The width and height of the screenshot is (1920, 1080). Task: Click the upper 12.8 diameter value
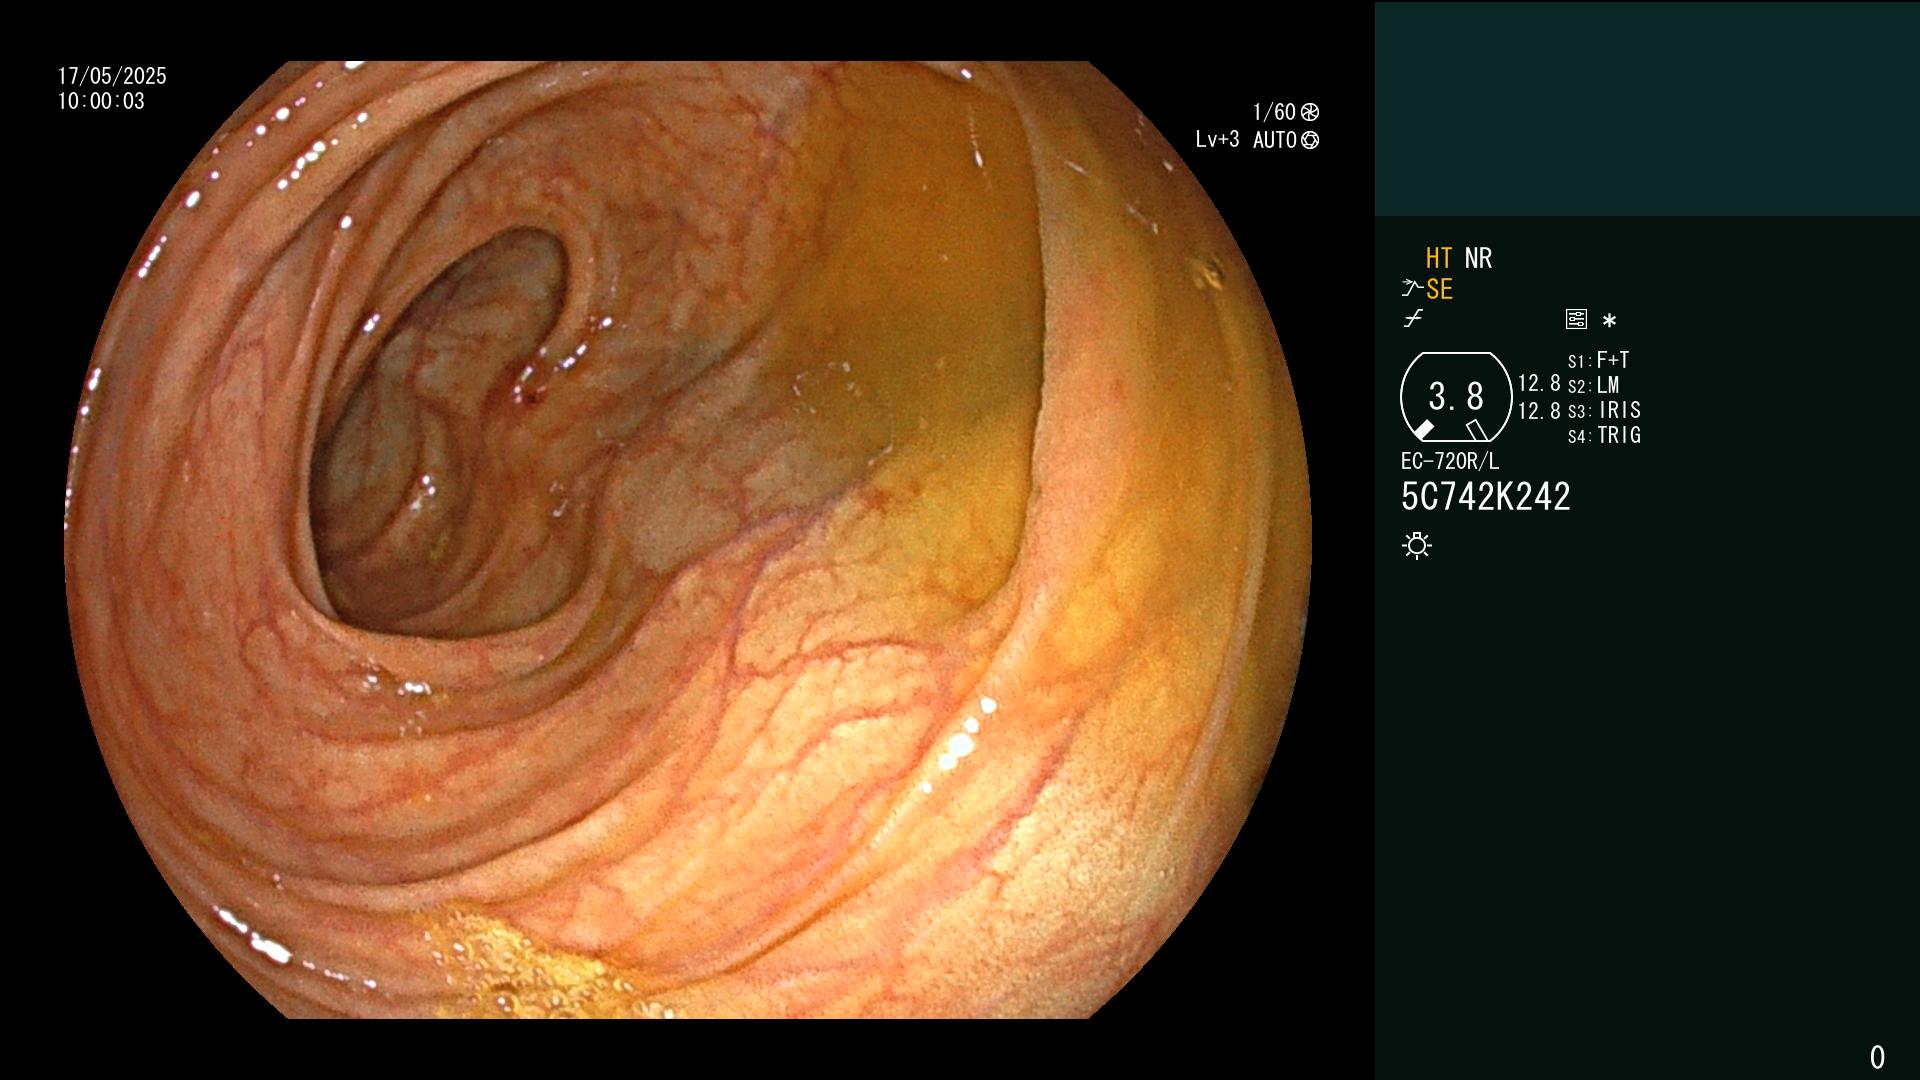(x=1539, y=383)
